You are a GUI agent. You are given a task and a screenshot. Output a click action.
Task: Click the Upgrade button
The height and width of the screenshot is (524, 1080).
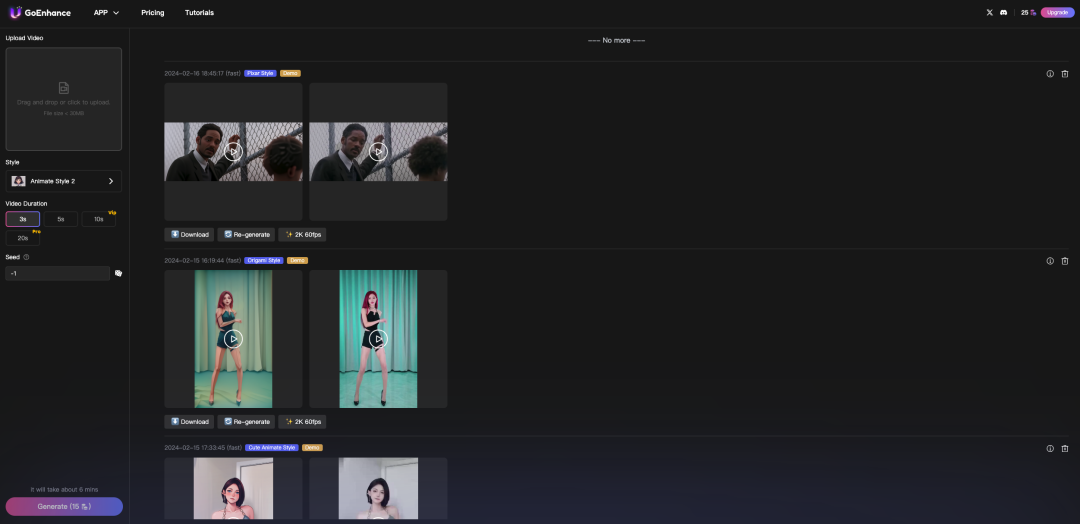[1057, 13]
